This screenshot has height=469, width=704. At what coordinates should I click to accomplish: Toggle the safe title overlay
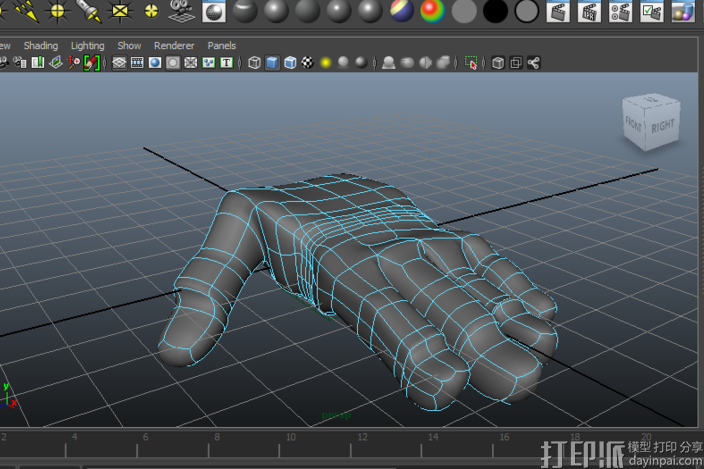pyautogui.click(x=226, y=63)
